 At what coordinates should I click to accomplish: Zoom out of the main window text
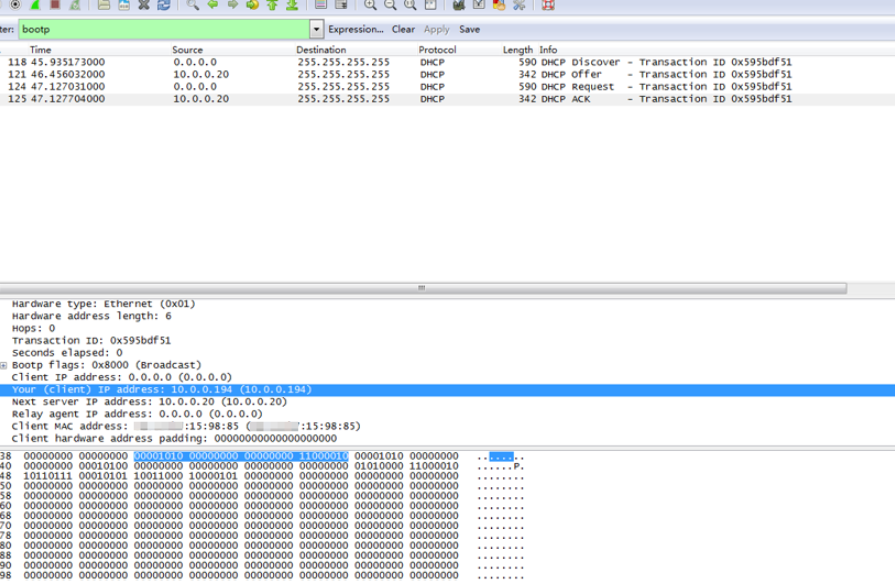pyautogui.click(x=390, y=5)
